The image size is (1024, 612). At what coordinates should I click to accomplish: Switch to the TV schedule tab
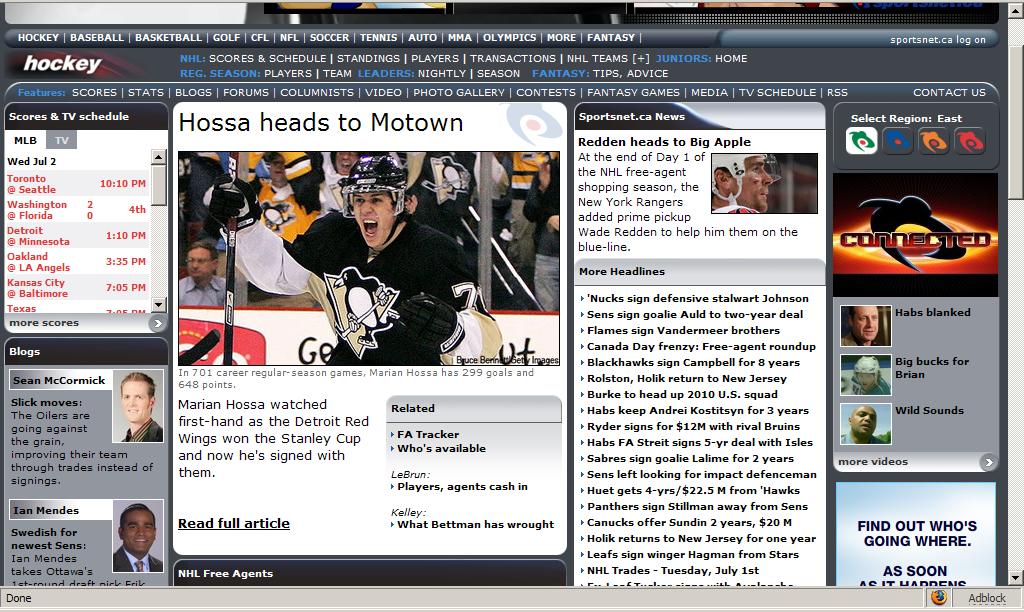pos(61,140)
